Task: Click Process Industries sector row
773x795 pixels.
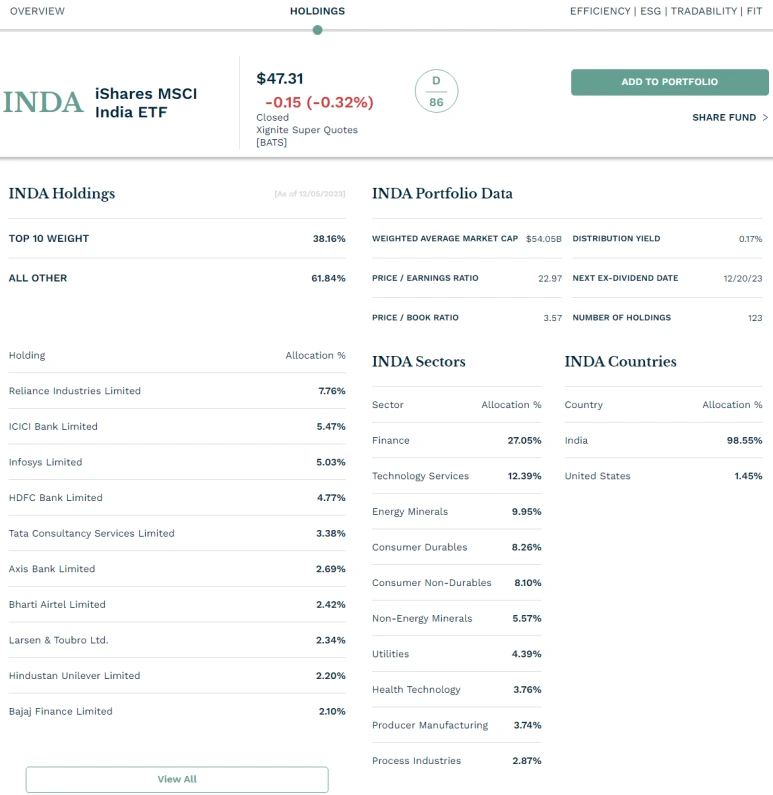Action: [x=457, y=761]
